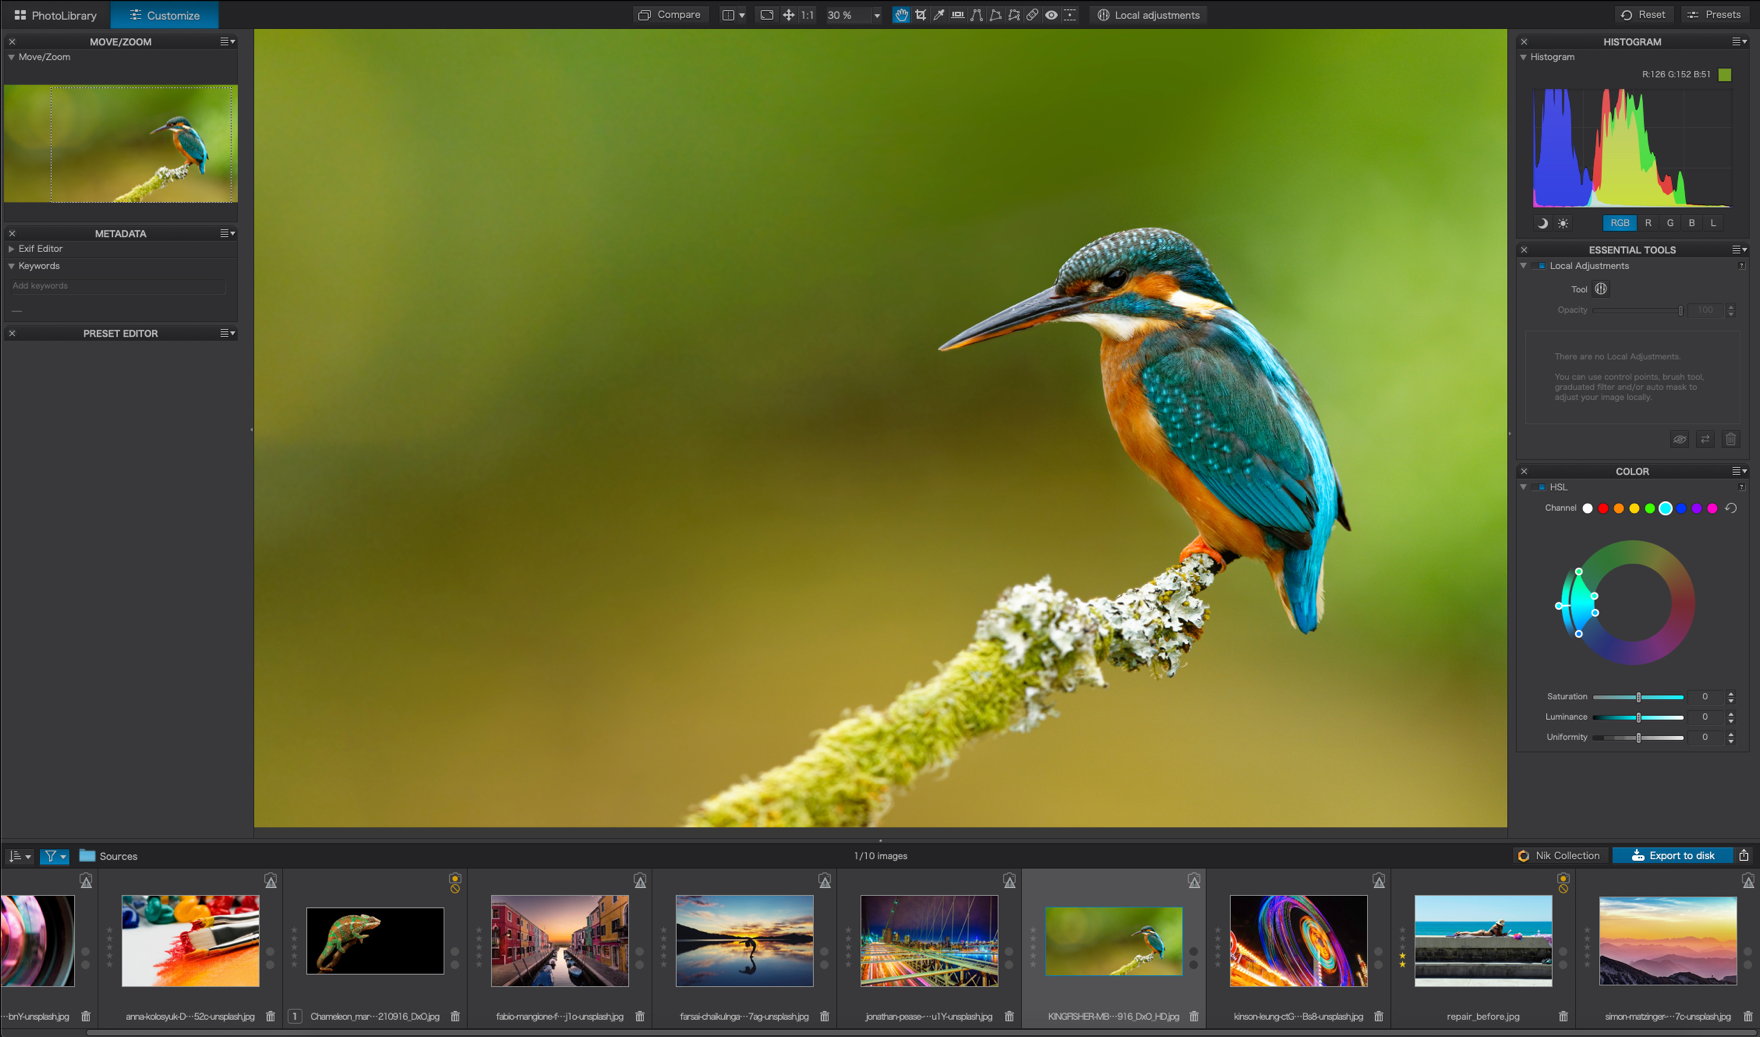Toggle highlight clipping sun icon in Histogram
The height and width of the screenshot is (1037, 1760).
click(1563, 223)
